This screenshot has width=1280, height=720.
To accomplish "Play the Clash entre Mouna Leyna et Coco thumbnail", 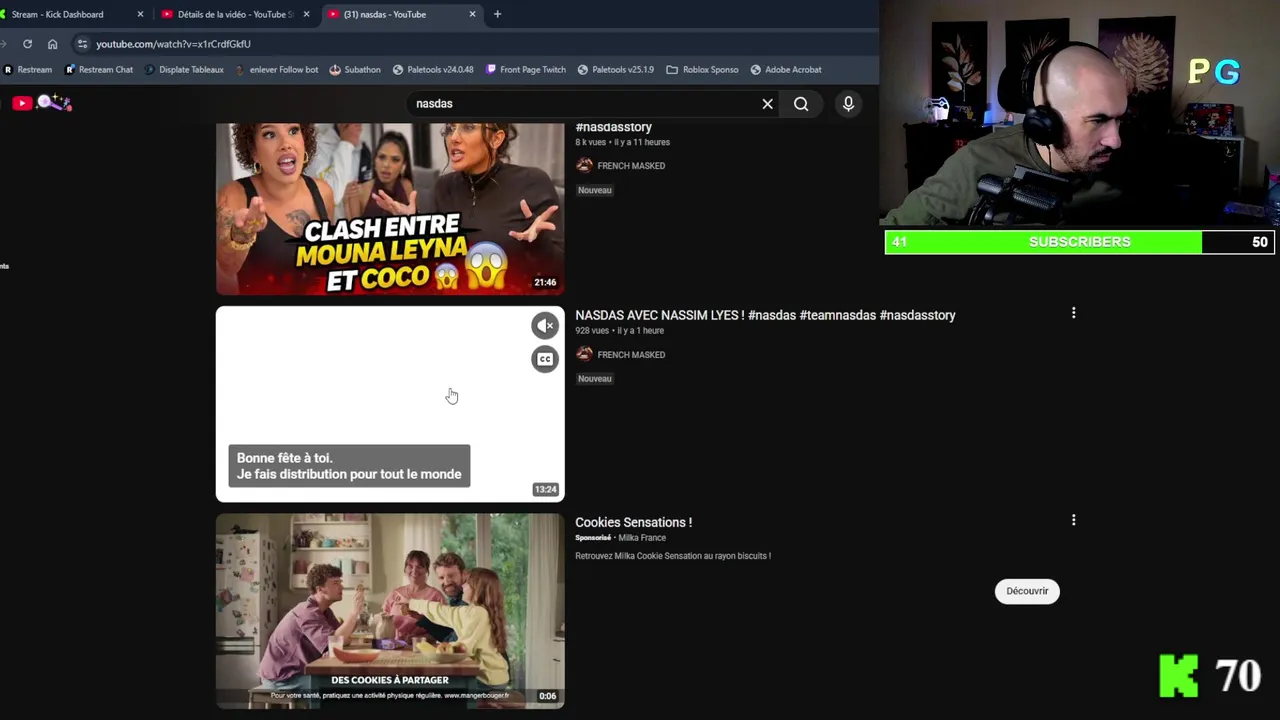I will [x=390, y=209].
